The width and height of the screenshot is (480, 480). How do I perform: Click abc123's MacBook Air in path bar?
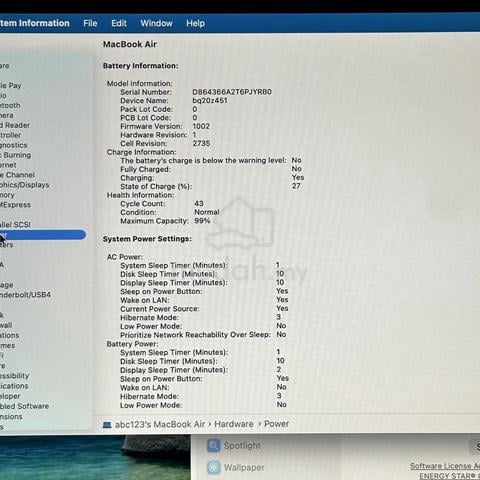click(160, 424)
